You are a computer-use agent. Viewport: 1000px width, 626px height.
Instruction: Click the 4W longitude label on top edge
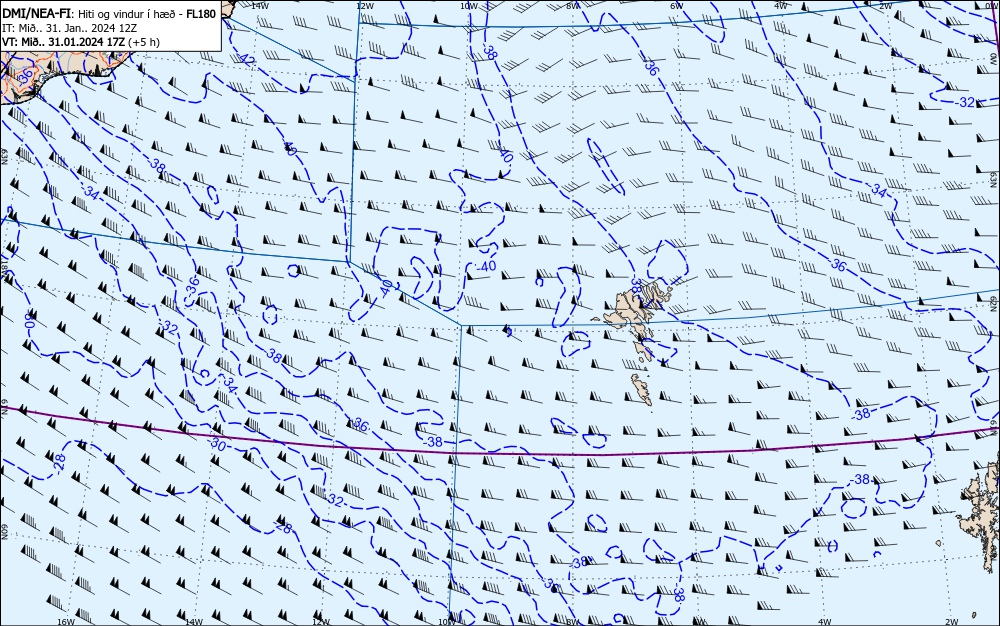click(x=781, y=6)
